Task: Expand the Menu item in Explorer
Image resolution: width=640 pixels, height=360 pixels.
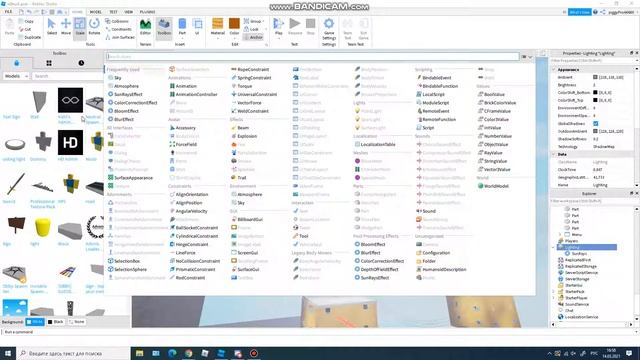Action: (560, 235)
